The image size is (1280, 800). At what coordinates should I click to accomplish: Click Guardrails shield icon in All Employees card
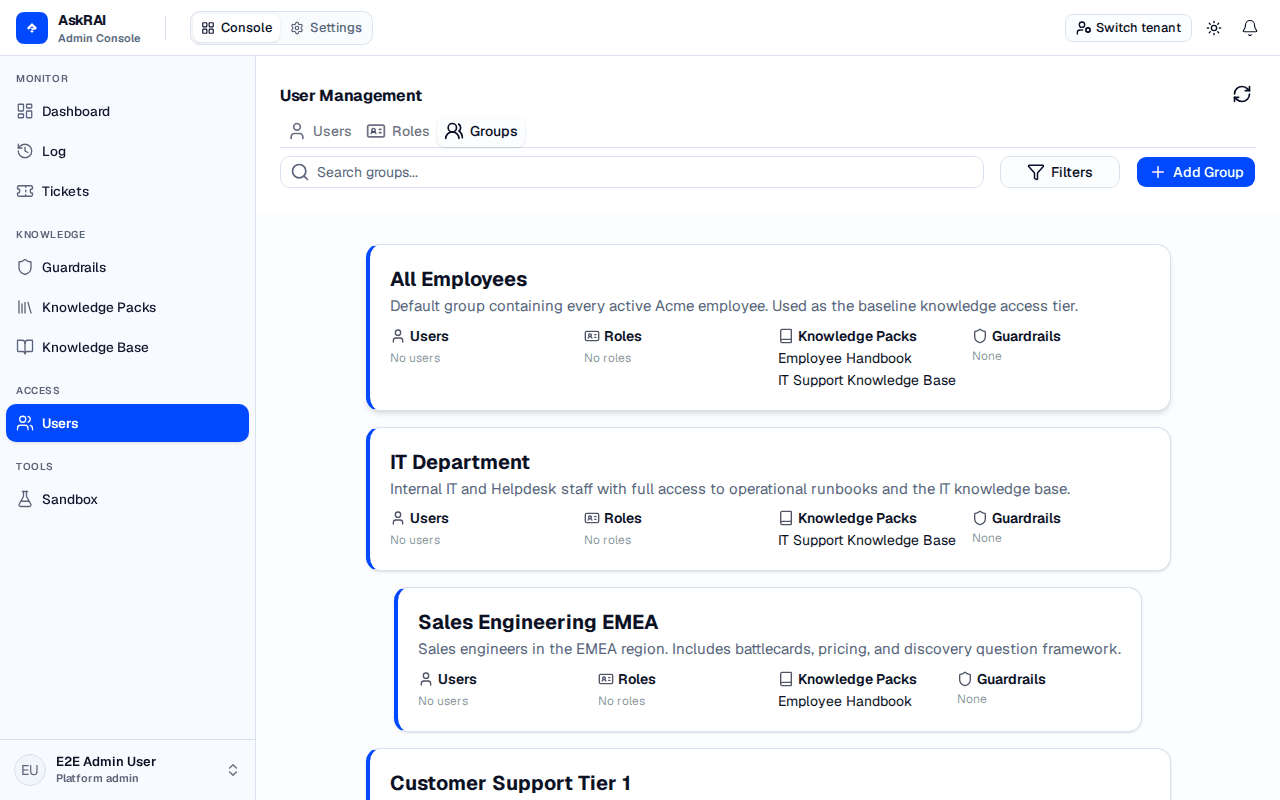980,336
